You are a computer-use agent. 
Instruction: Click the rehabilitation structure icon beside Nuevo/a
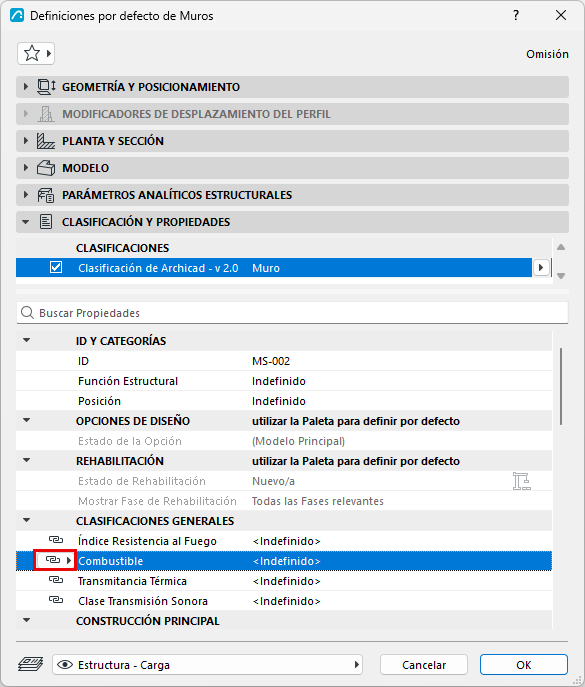(521, 481)
